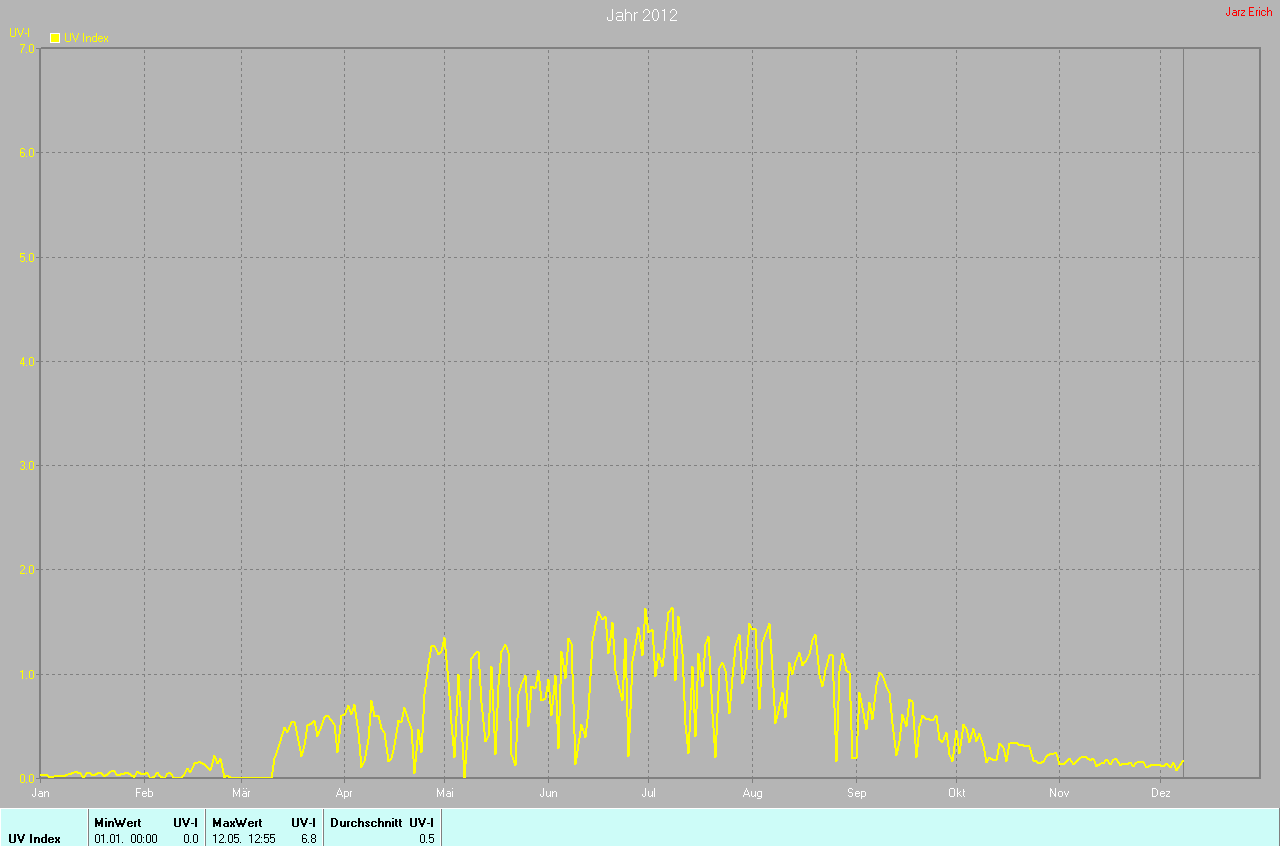
Task: Click the chart title 'Jahr 2012'
Action: (x=642, y=15)
